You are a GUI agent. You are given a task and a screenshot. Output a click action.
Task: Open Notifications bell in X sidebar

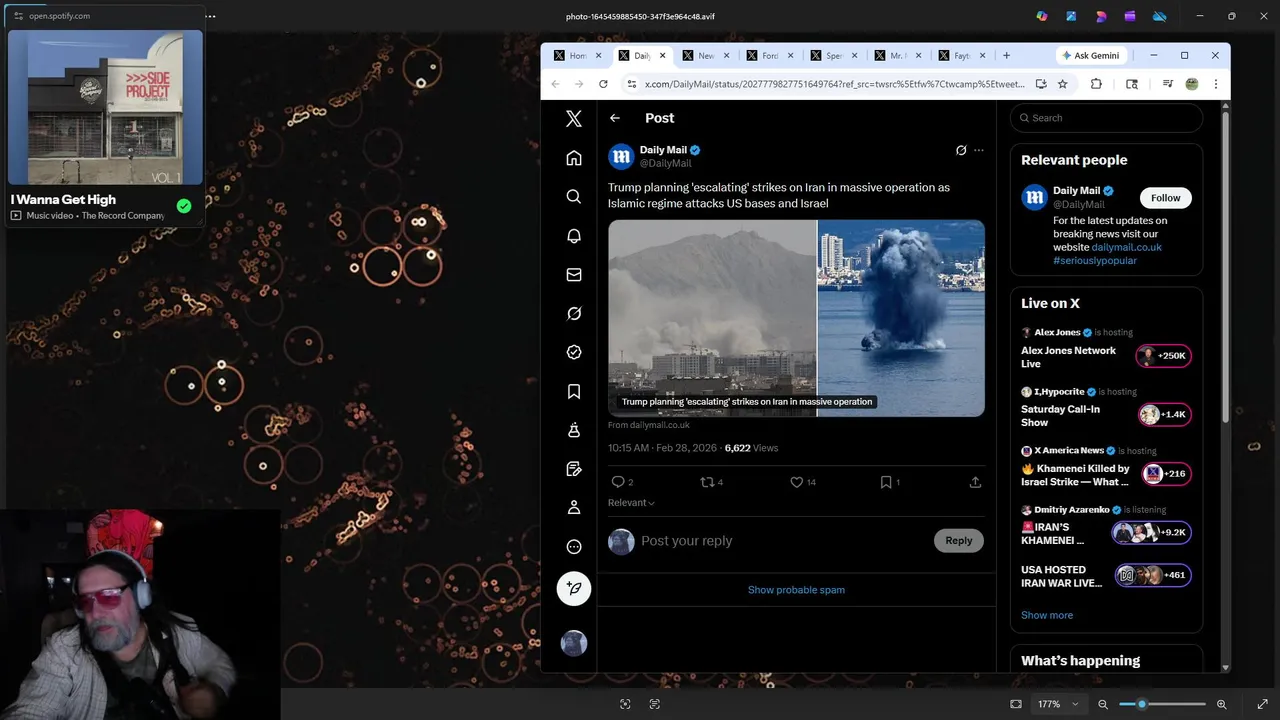tap(574, 236)
